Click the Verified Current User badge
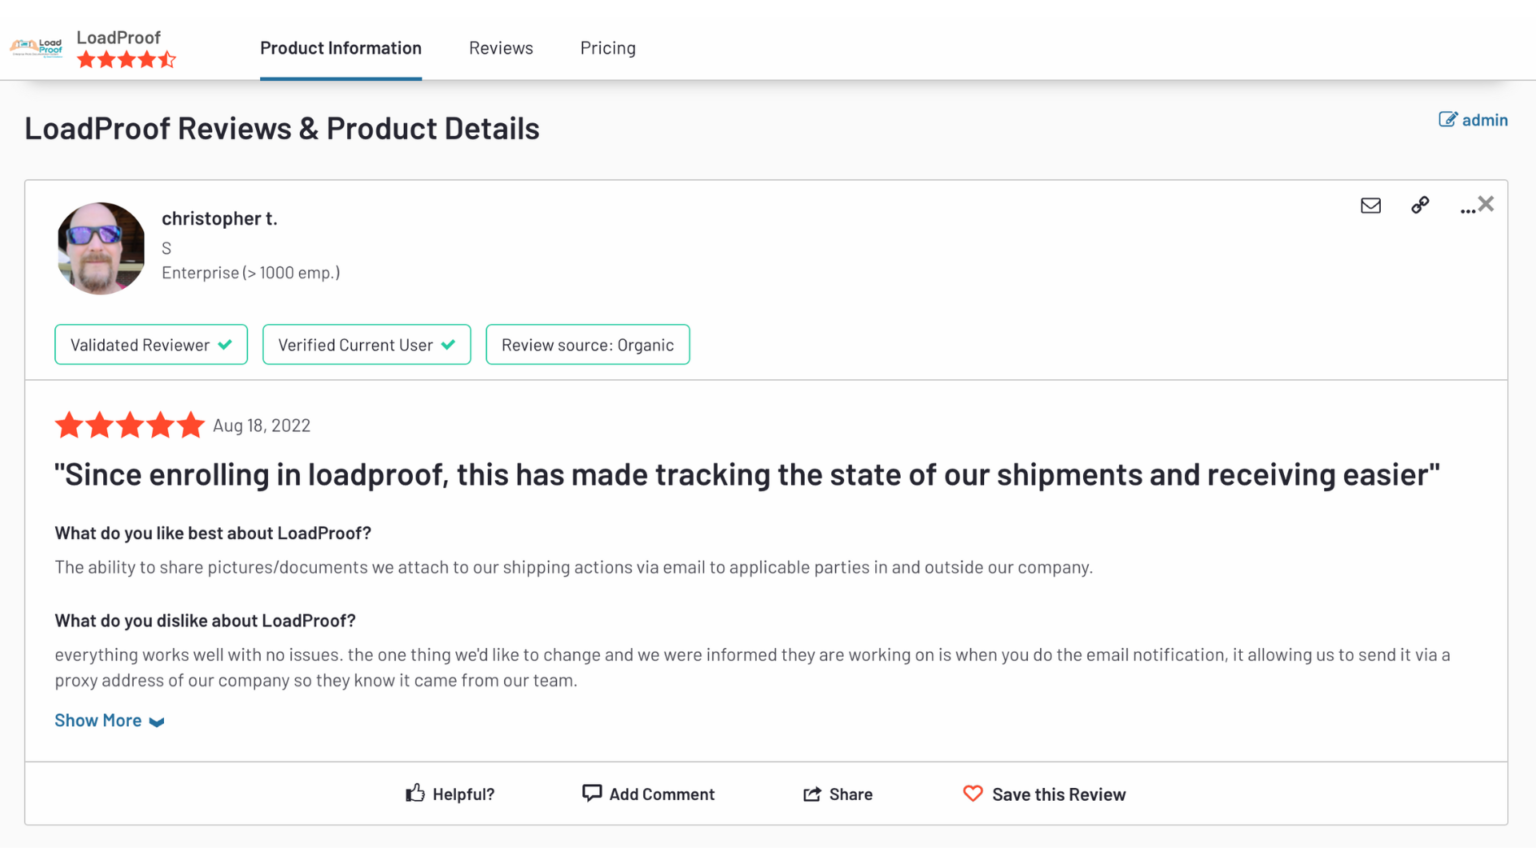This screenshot has width=1536, height=864. 367,345
